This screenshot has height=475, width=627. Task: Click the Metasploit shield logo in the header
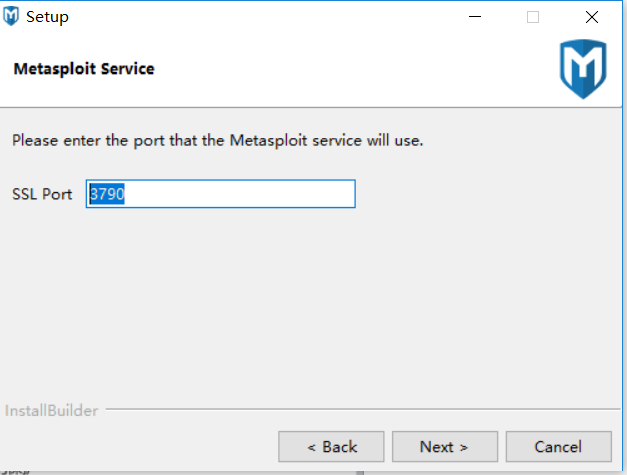point(582,69)
